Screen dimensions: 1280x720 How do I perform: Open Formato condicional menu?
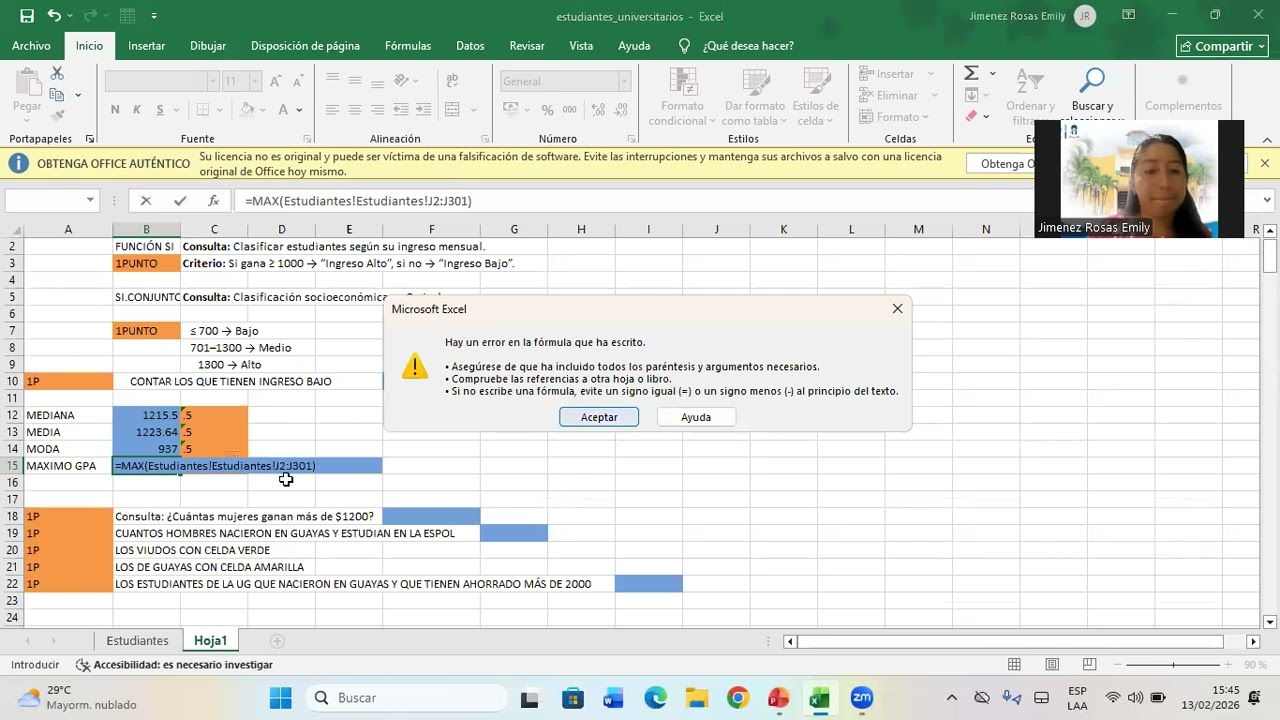click(681, 98)
